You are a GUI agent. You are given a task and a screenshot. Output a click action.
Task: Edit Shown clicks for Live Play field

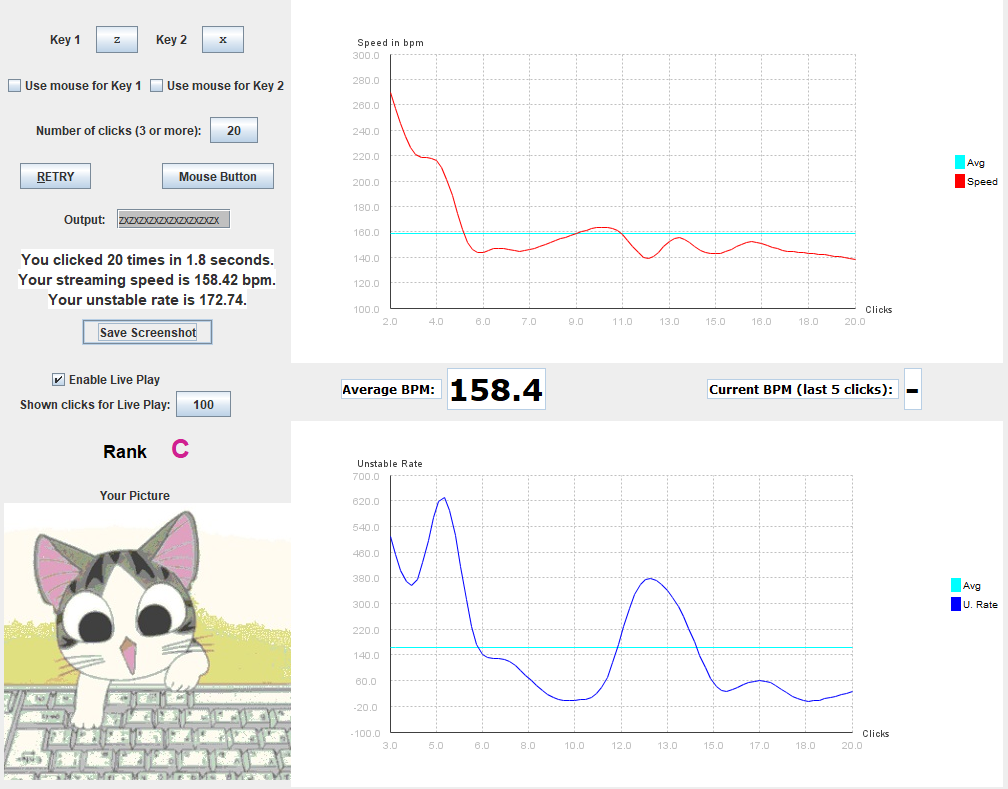(203, 404)
